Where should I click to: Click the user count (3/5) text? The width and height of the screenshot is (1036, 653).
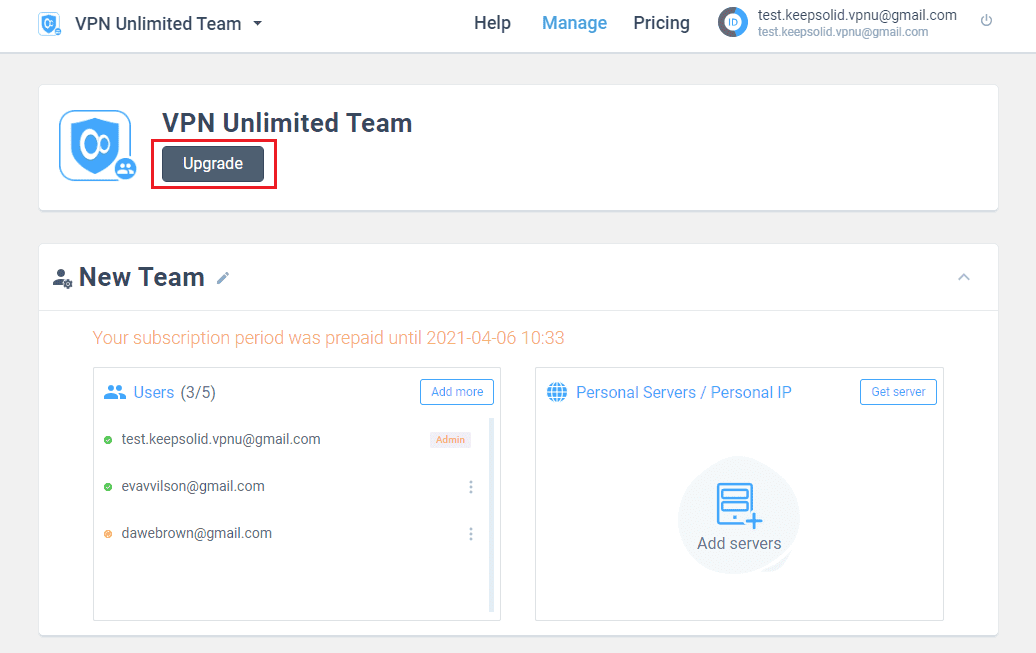coord(198,393)
